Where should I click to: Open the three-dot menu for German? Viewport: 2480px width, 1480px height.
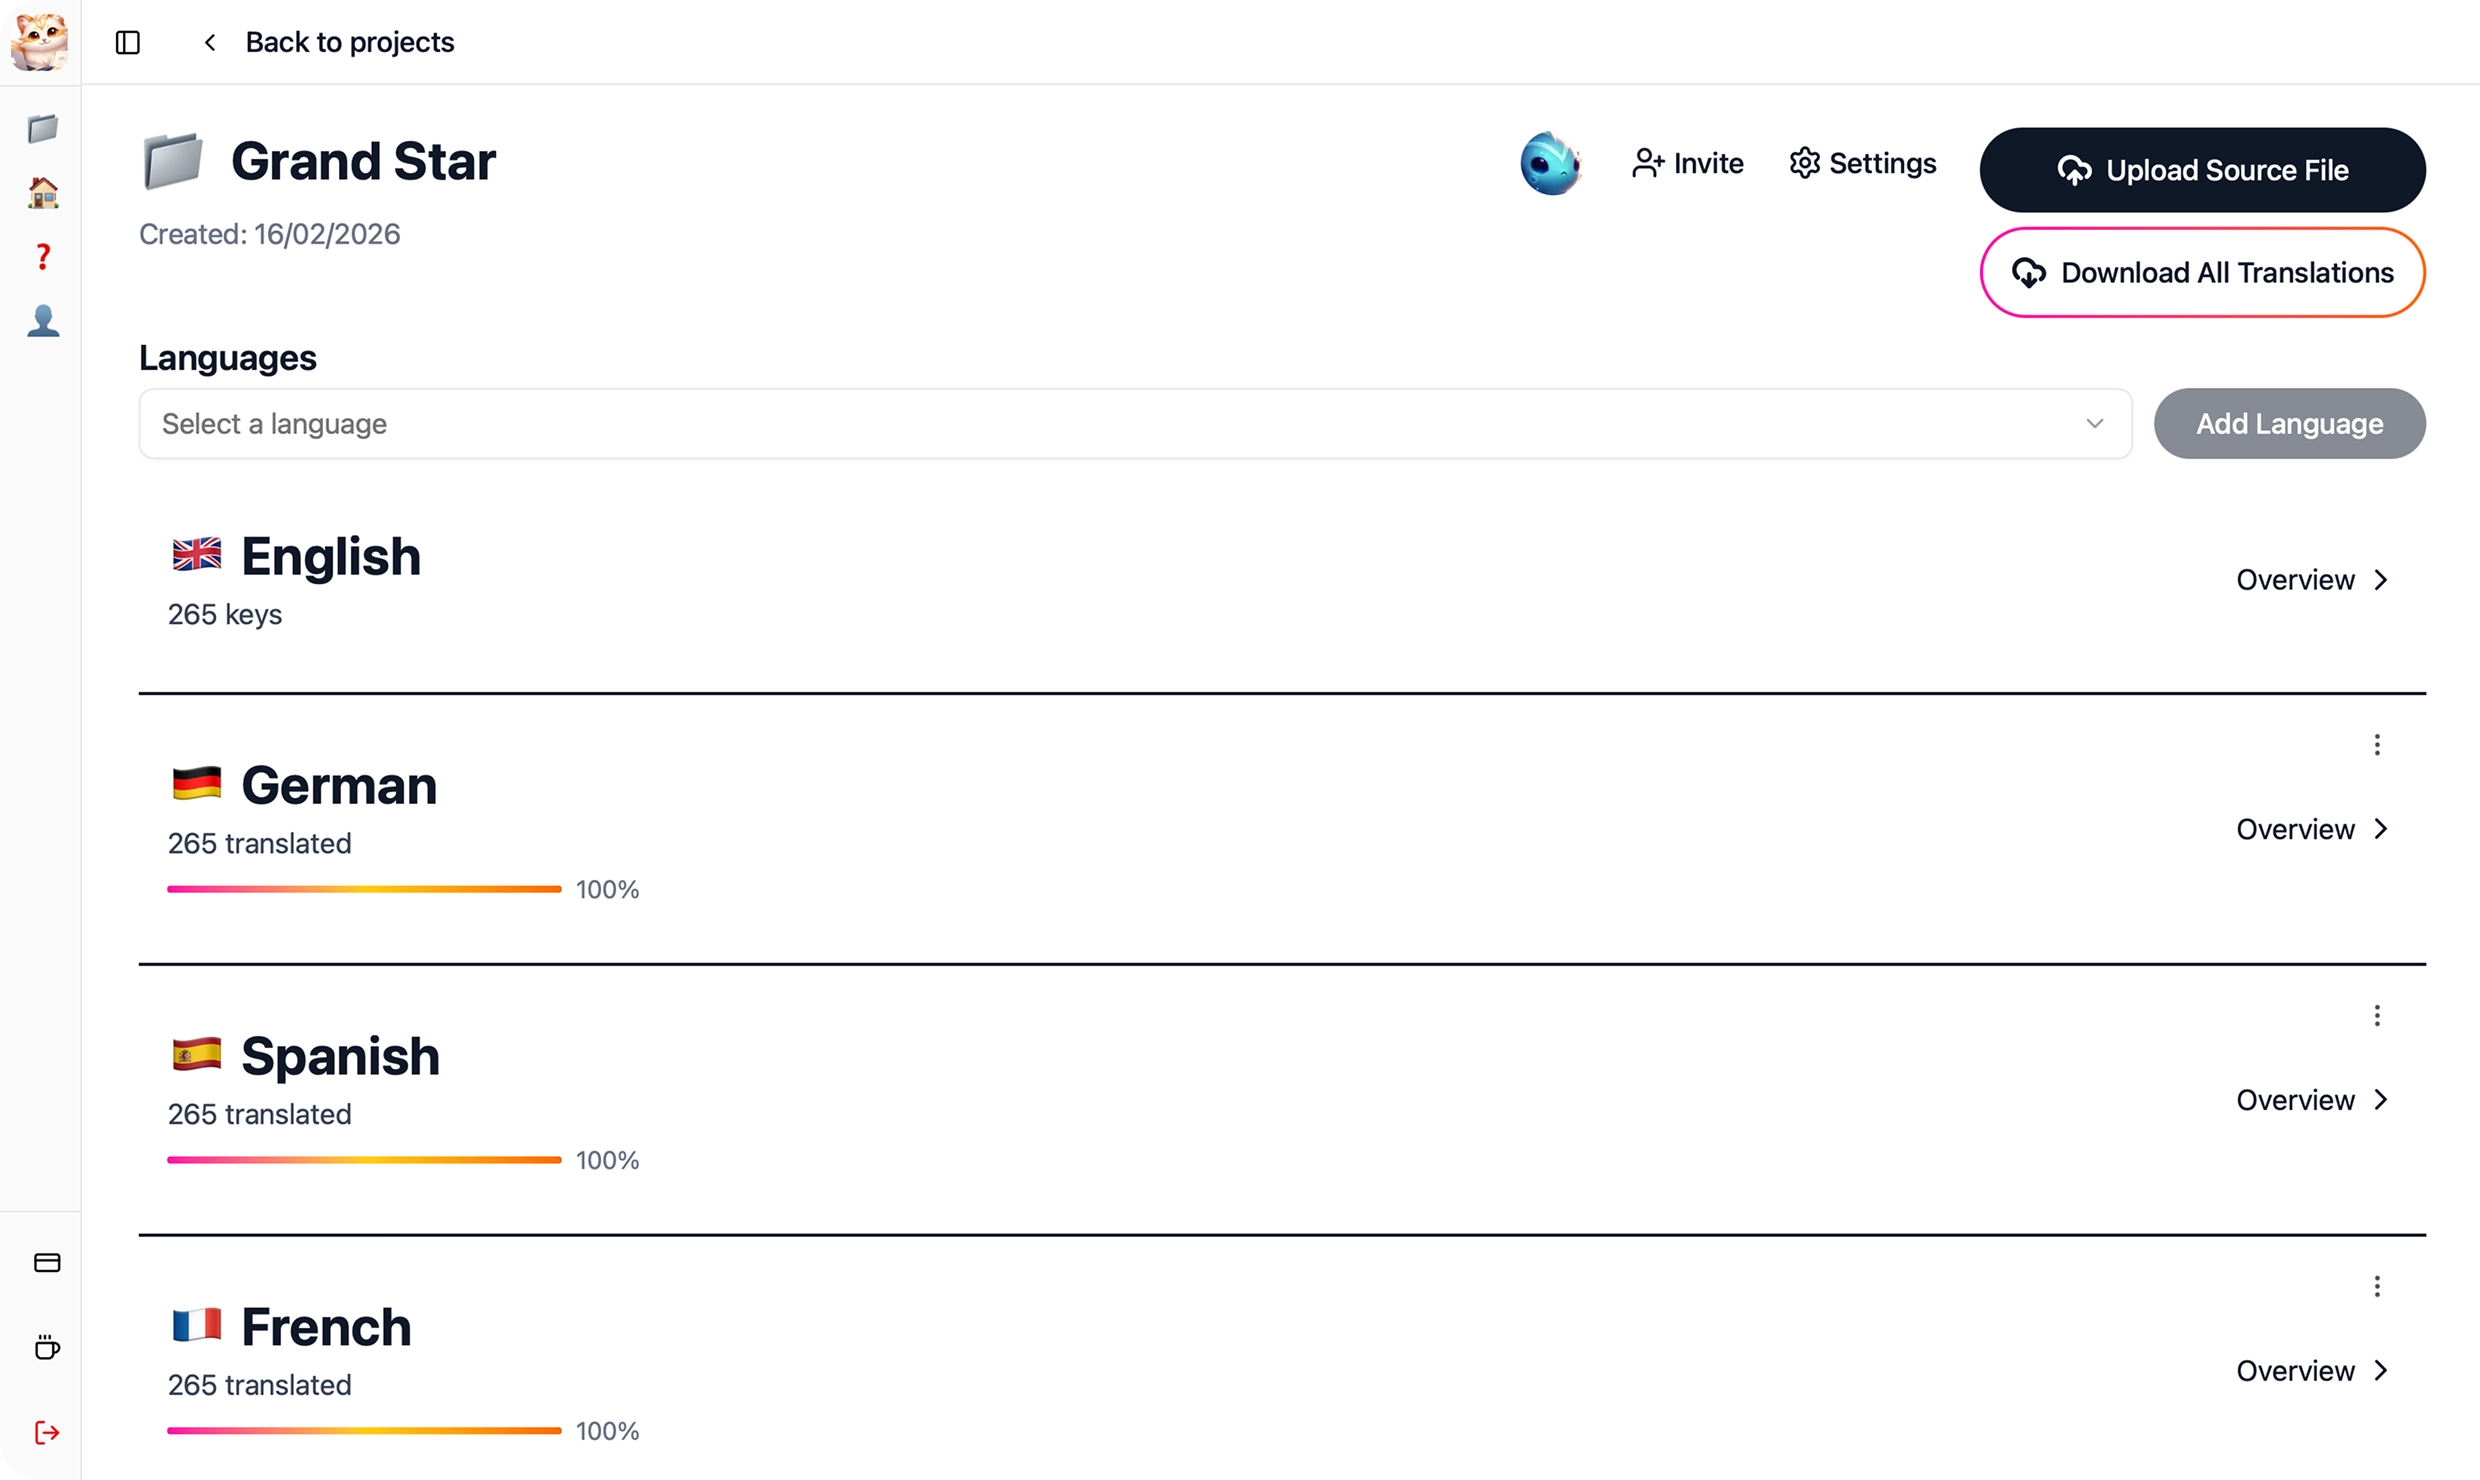2378,744
